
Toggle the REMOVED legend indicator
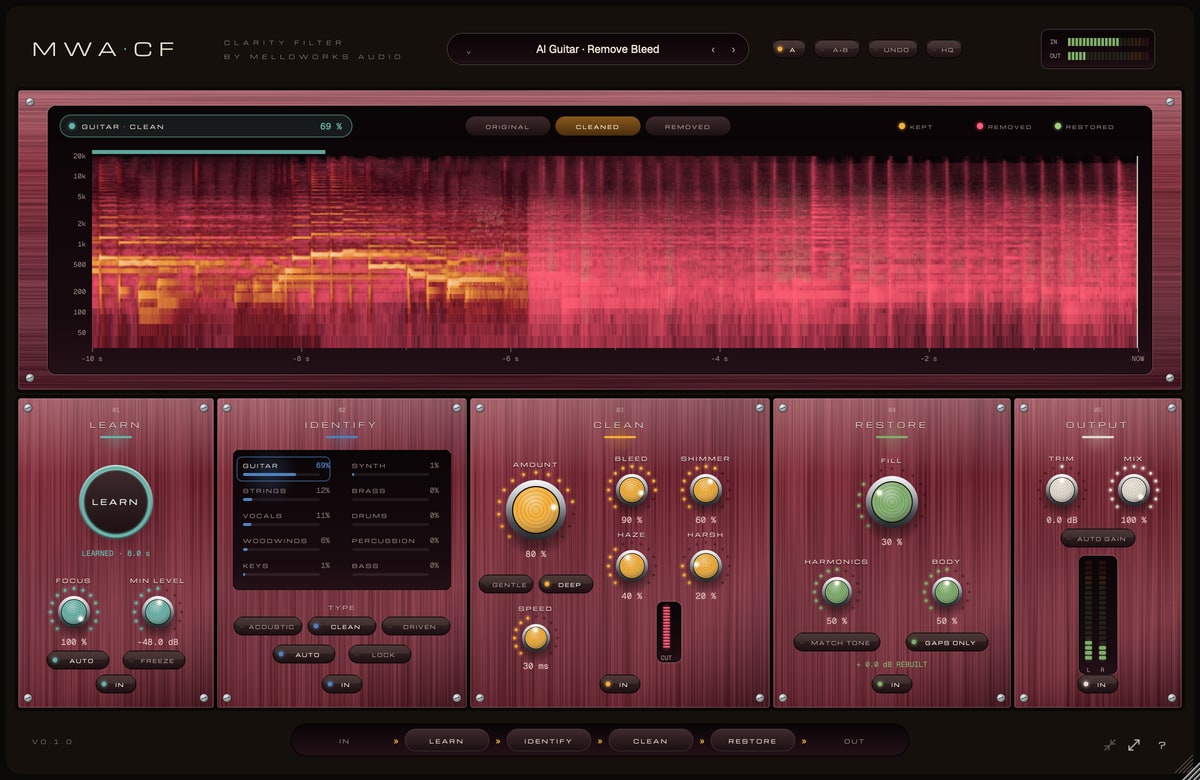click(x=1003, y=127)
